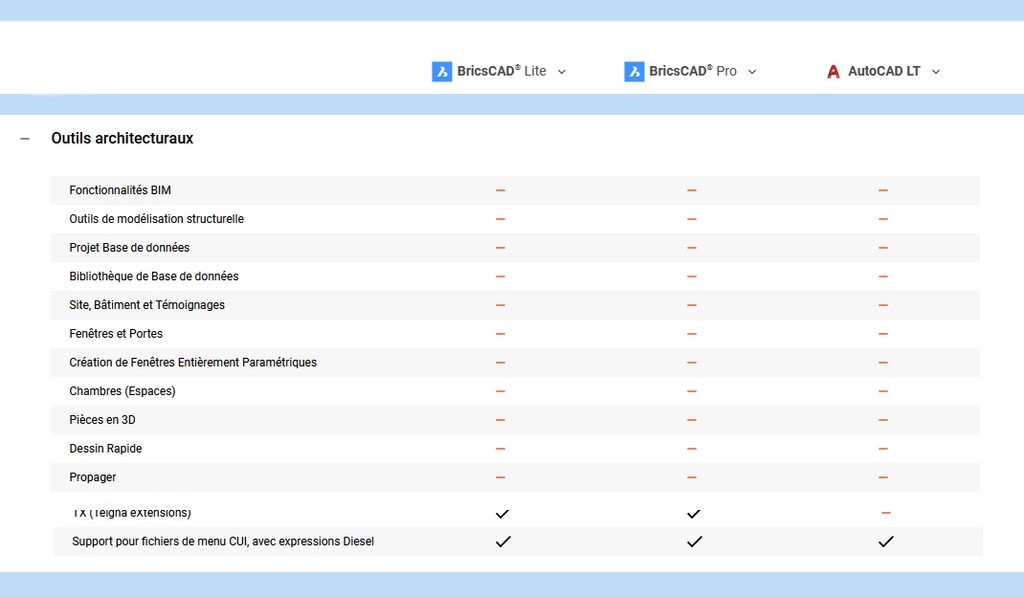
Task: Select Pièces en 3D row label
Action: tap(103, 420)
